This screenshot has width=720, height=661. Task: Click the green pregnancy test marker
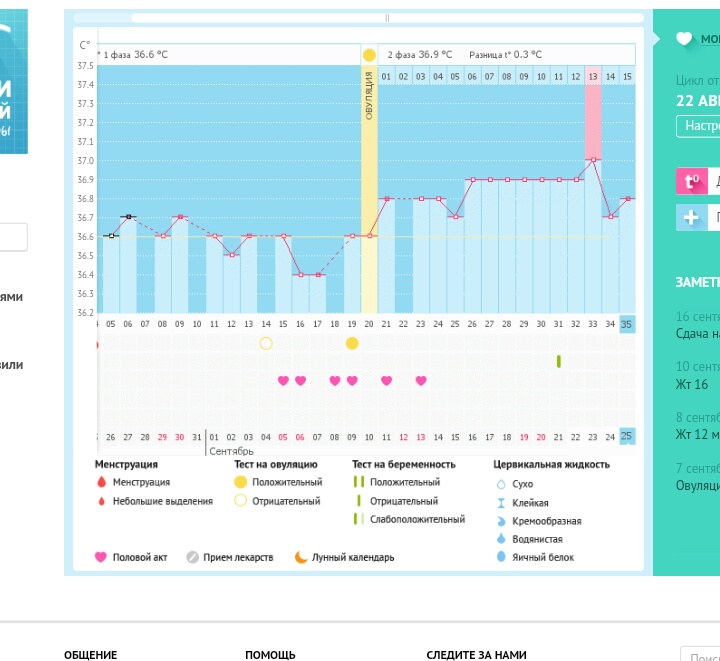[558, 361]
